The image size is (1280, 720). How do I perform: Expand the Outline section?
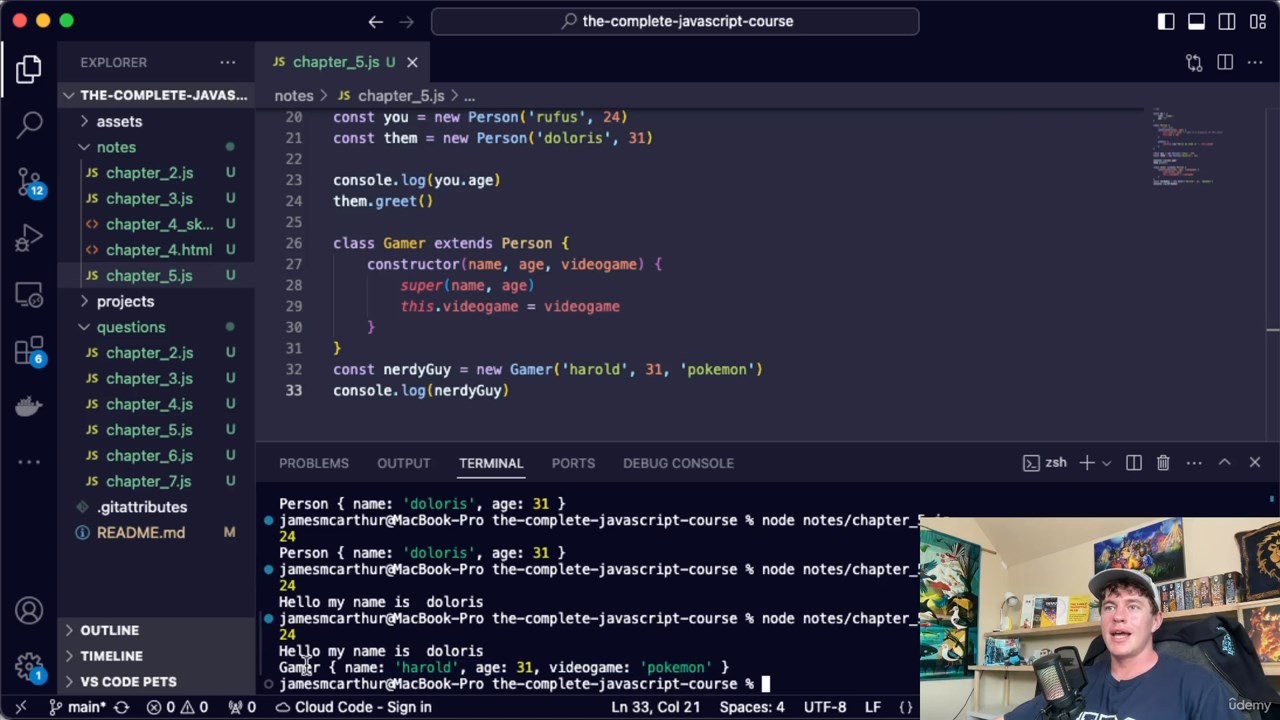[156, 630]
